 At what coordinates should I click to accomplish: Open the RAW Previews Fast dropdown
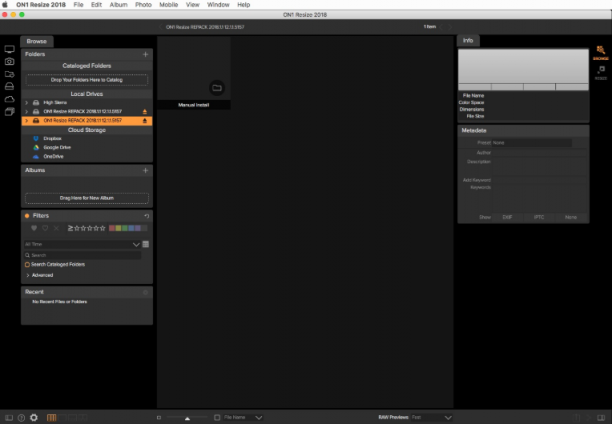coord(431,417)
